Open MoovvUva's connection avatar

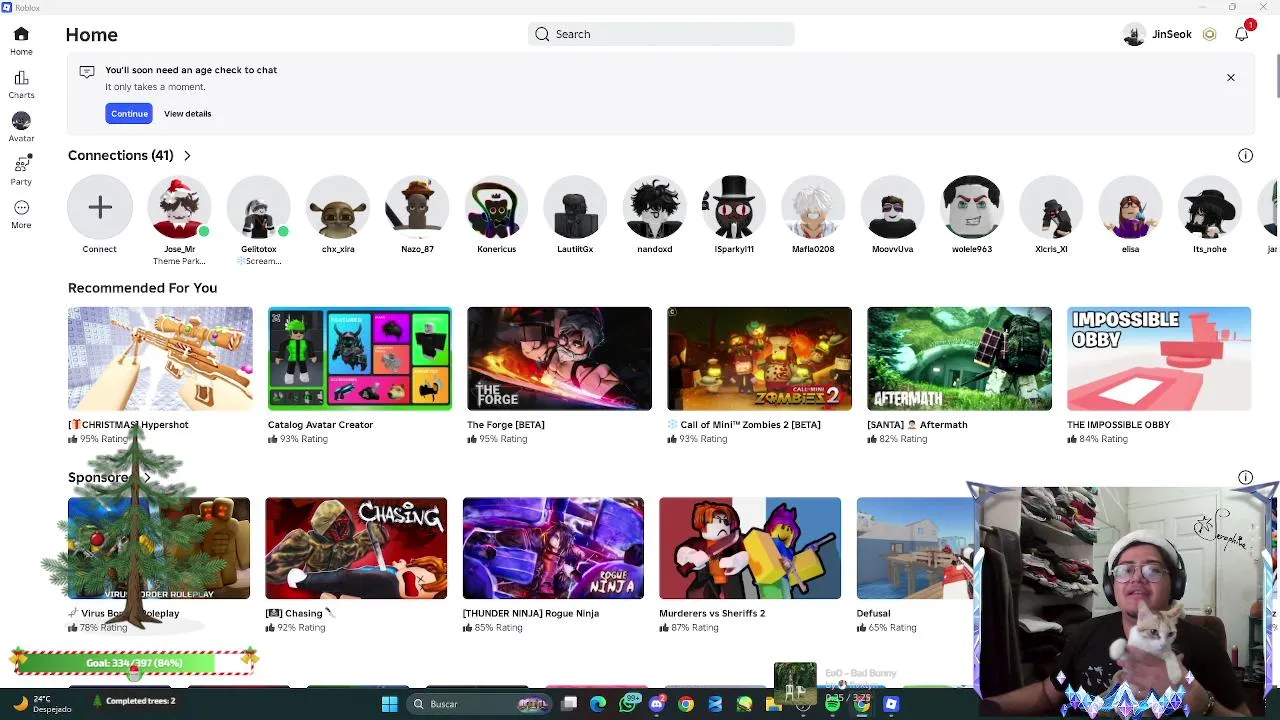pyautogui.click(x=892, y=207)
